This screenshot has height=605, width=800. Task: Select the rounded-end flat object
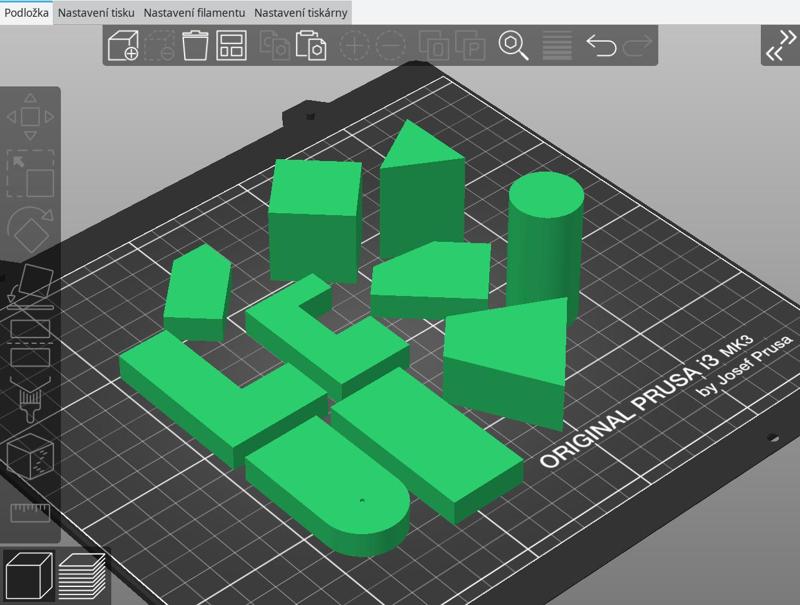click(x=327, y=485)
